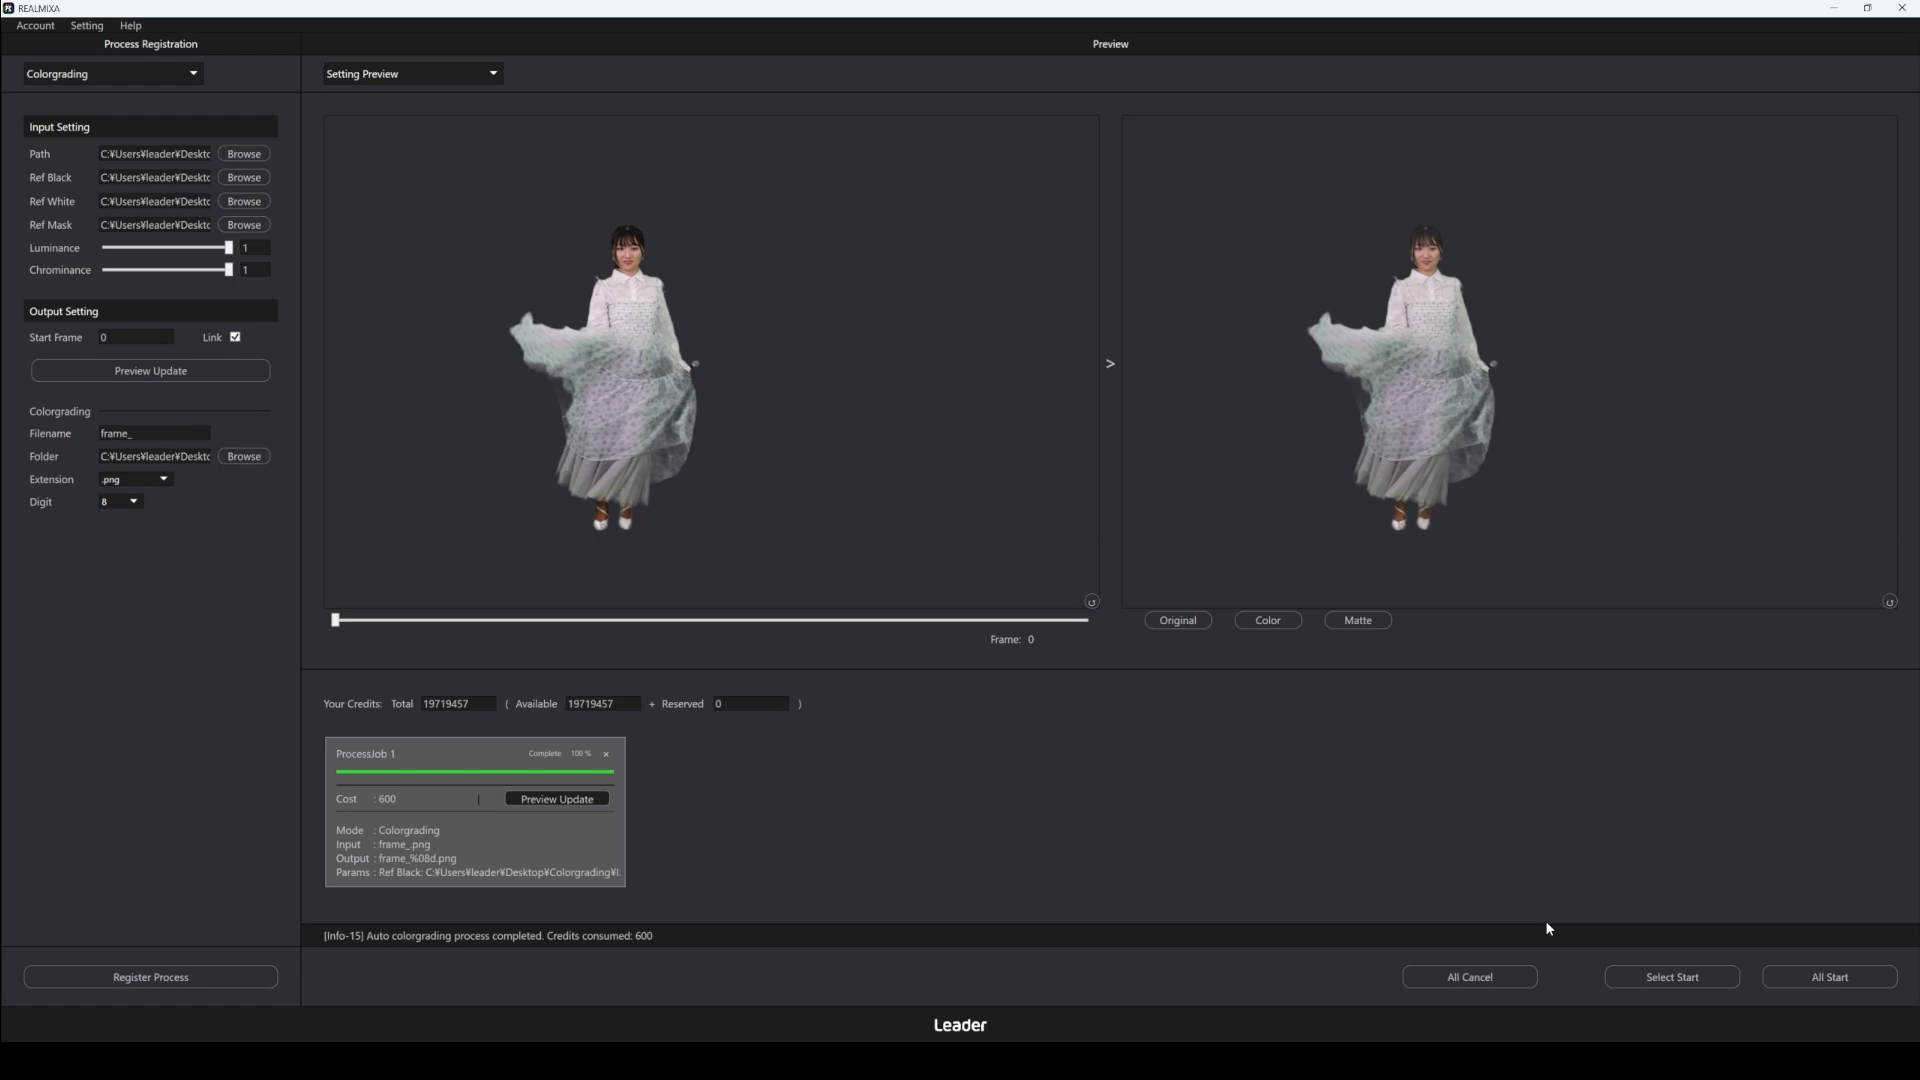
Task: Click the Info-15 status bar message
Action: point(488,936)
